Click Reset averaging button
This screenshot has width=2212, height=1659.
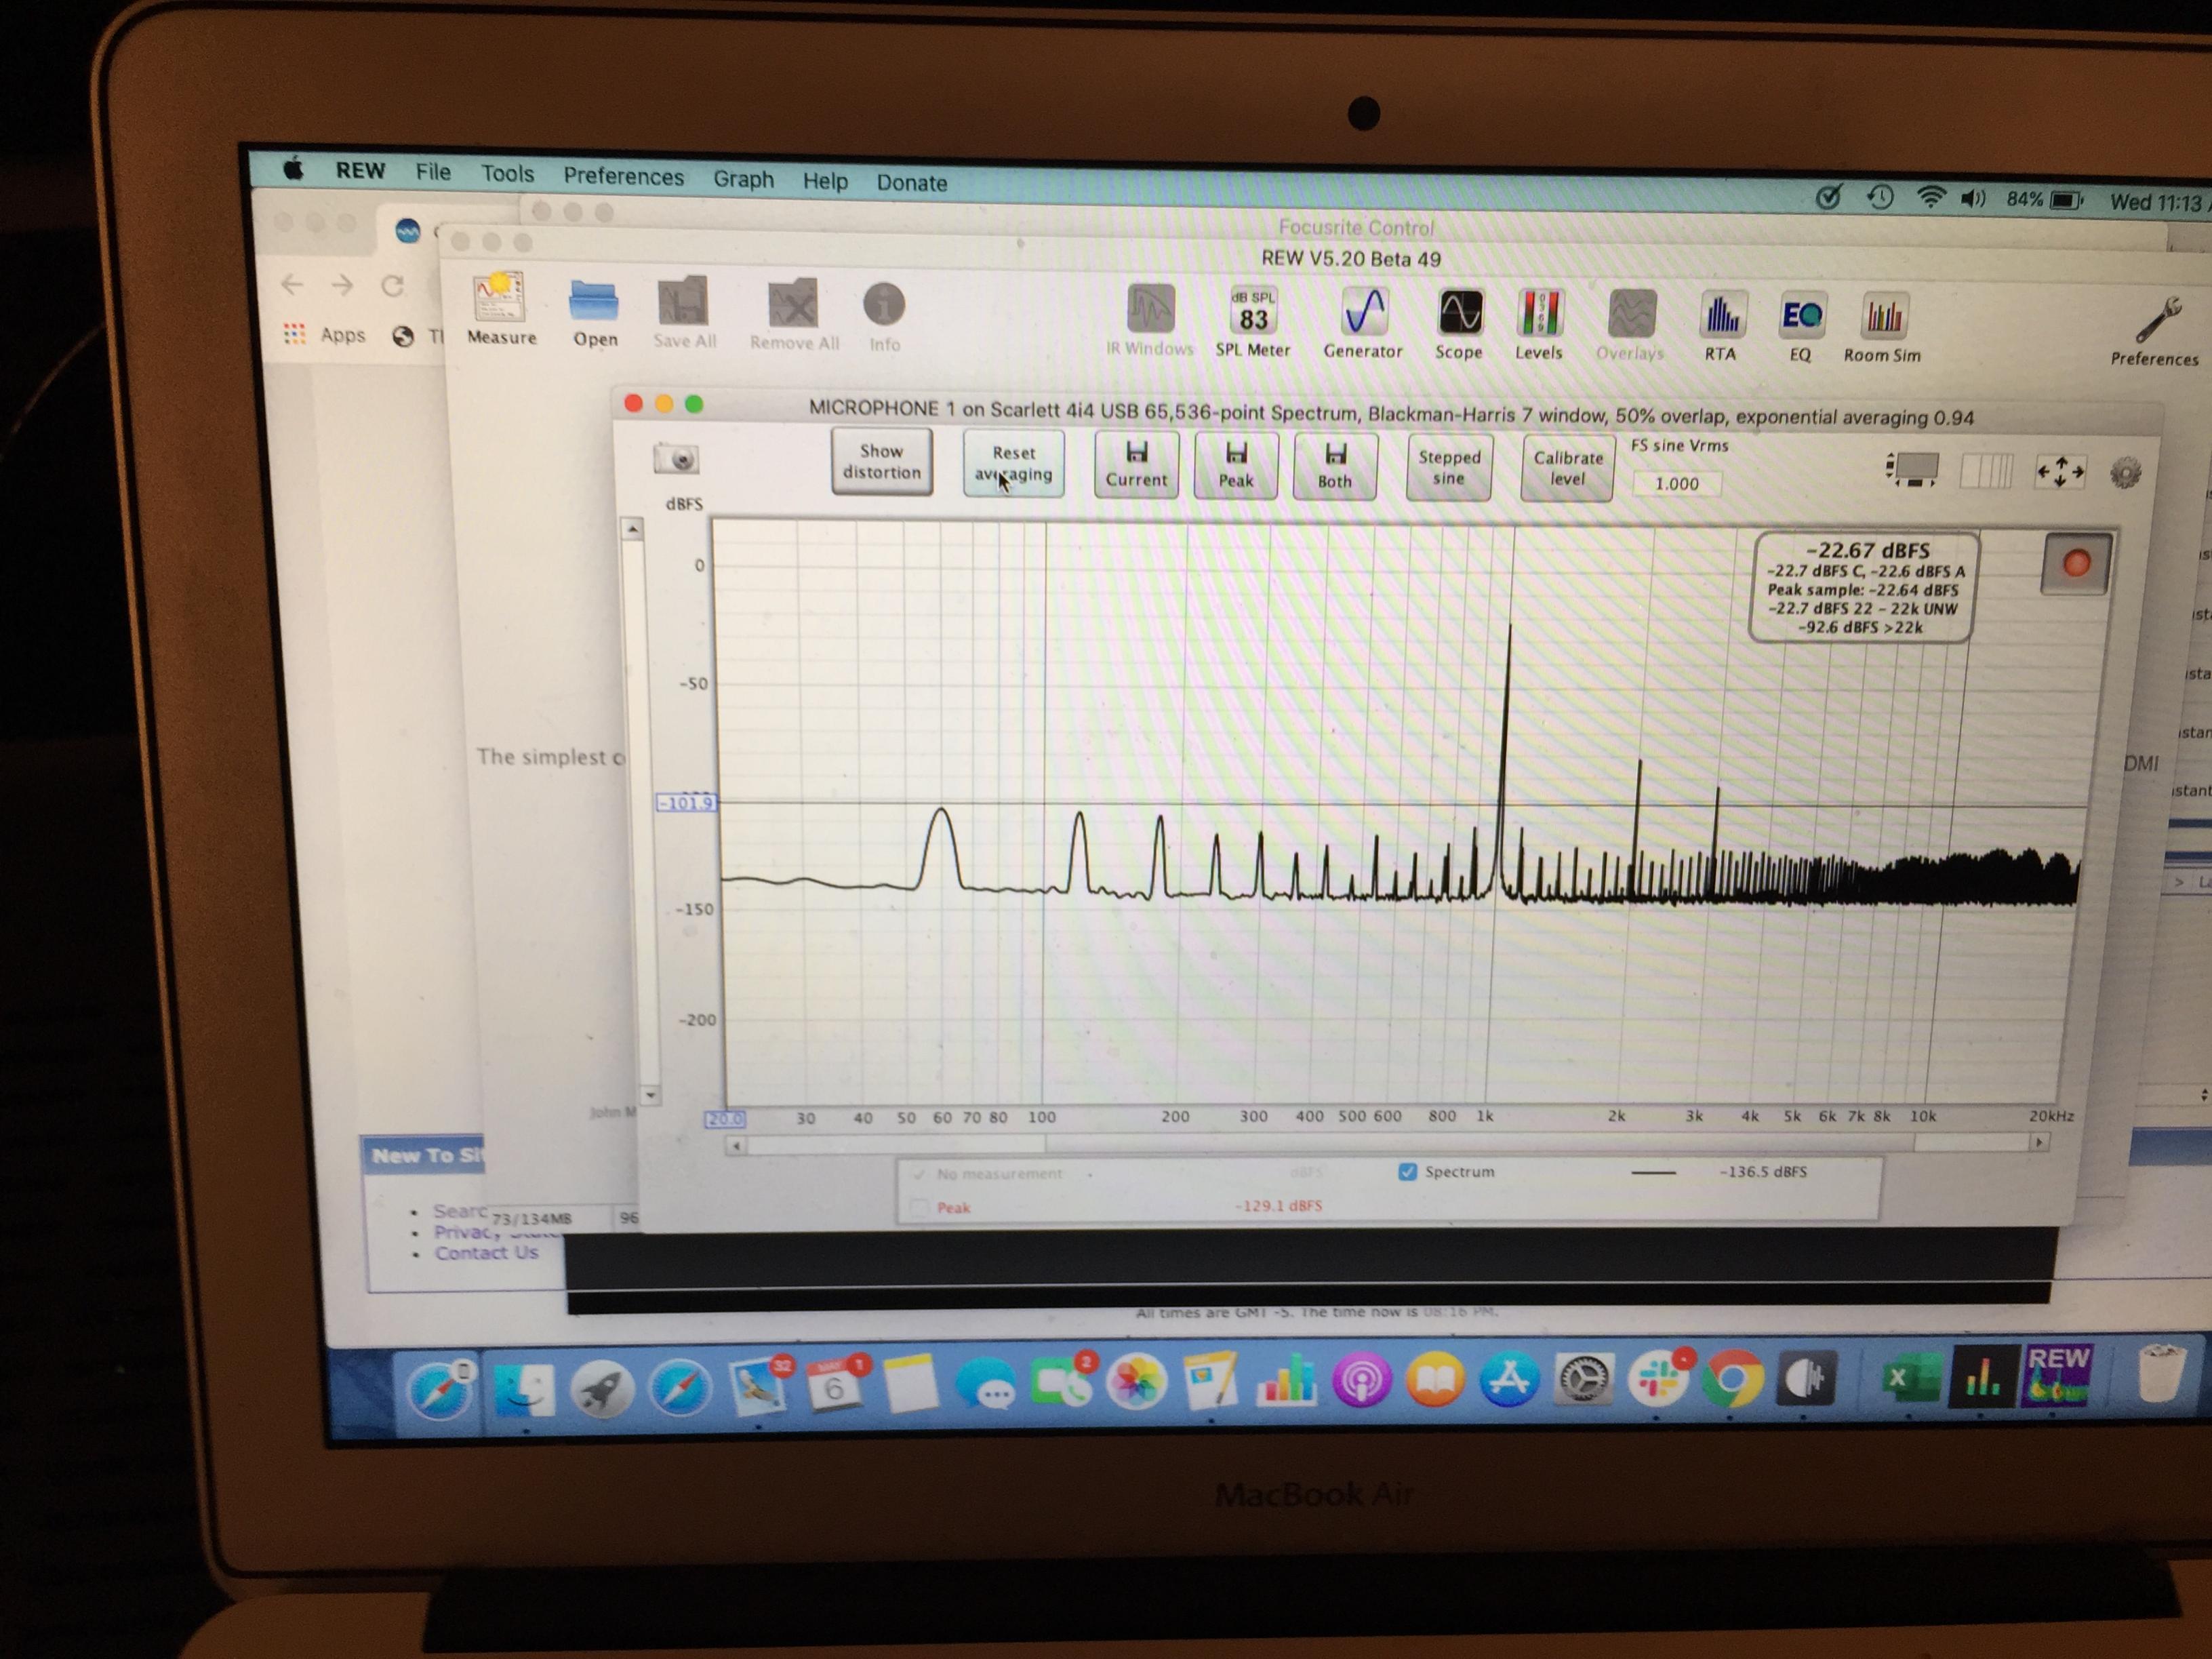[x=1013, y=464]
